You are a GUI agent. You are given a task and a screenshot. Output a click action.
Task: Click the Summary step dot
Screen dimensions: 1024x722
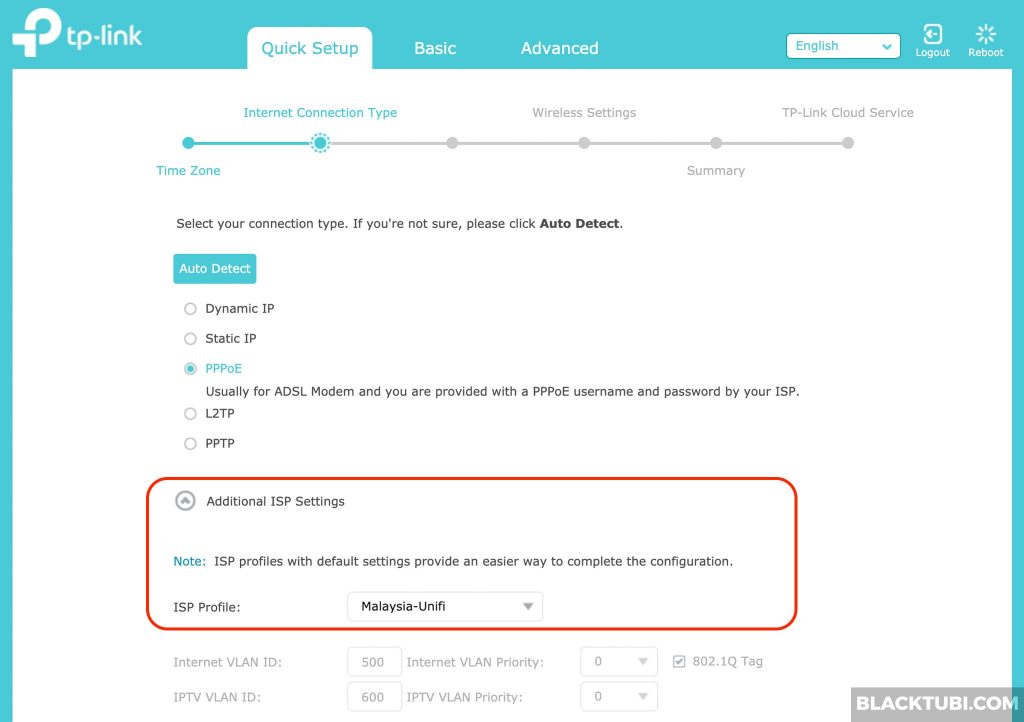tap(716, 143)
